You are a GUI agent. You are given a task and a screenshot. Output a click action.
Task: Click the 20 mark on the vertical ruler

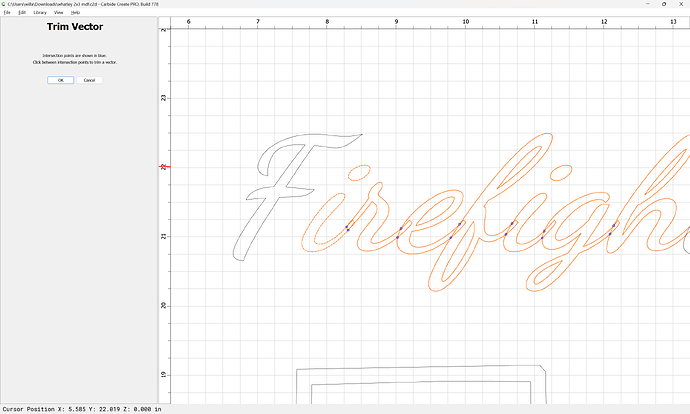coord(164,305)
